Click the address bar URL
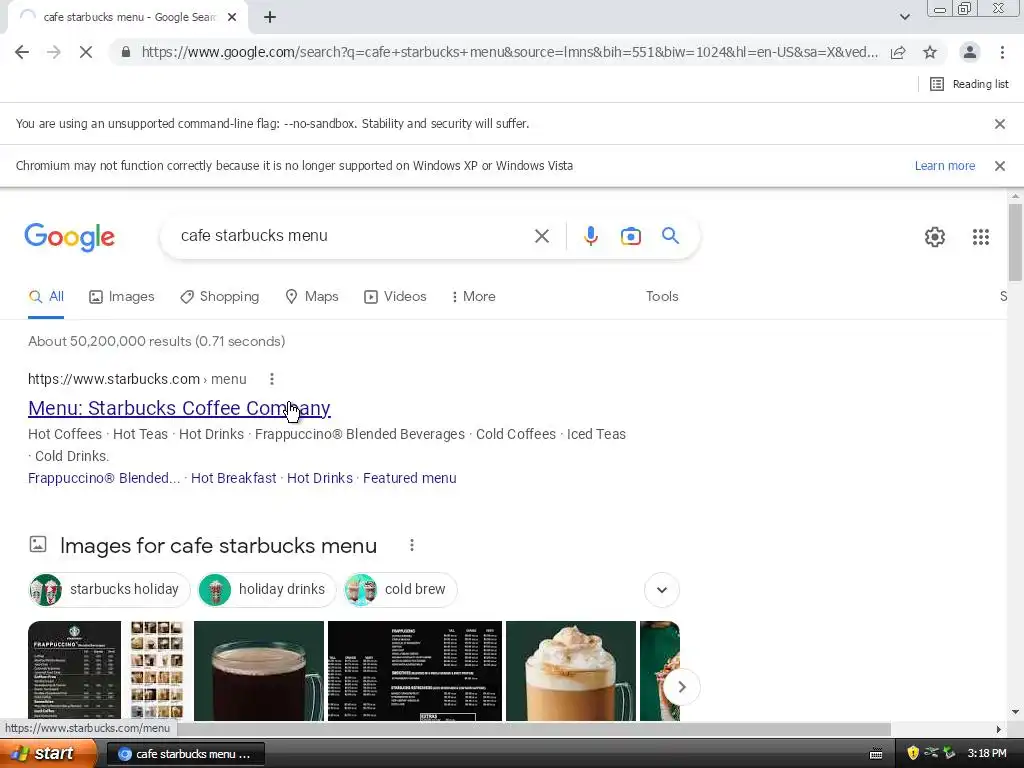The height and width of the screenshot is (768, 1024). point(509,52)
